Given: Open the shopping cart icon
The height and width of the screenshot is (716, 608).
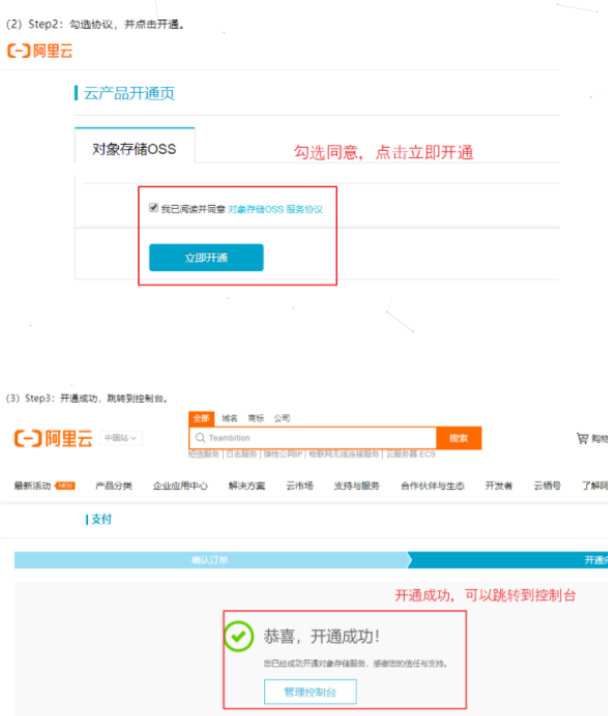Looking at the screenshot, I should click(x=582, y=438).
